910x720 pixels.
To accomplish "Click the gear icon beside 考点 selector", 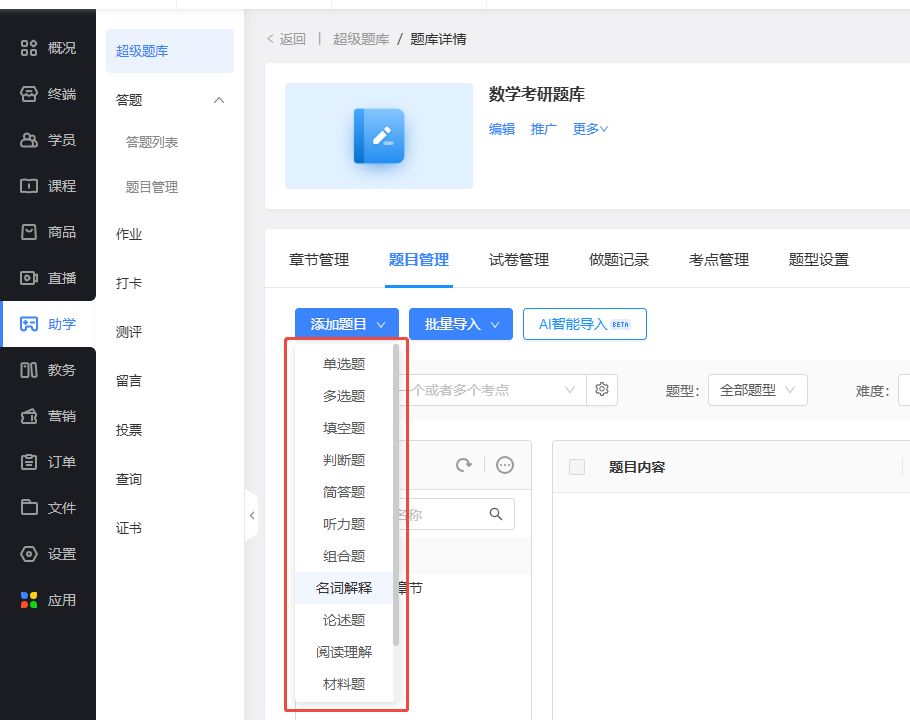I will [x=602, y=389].
